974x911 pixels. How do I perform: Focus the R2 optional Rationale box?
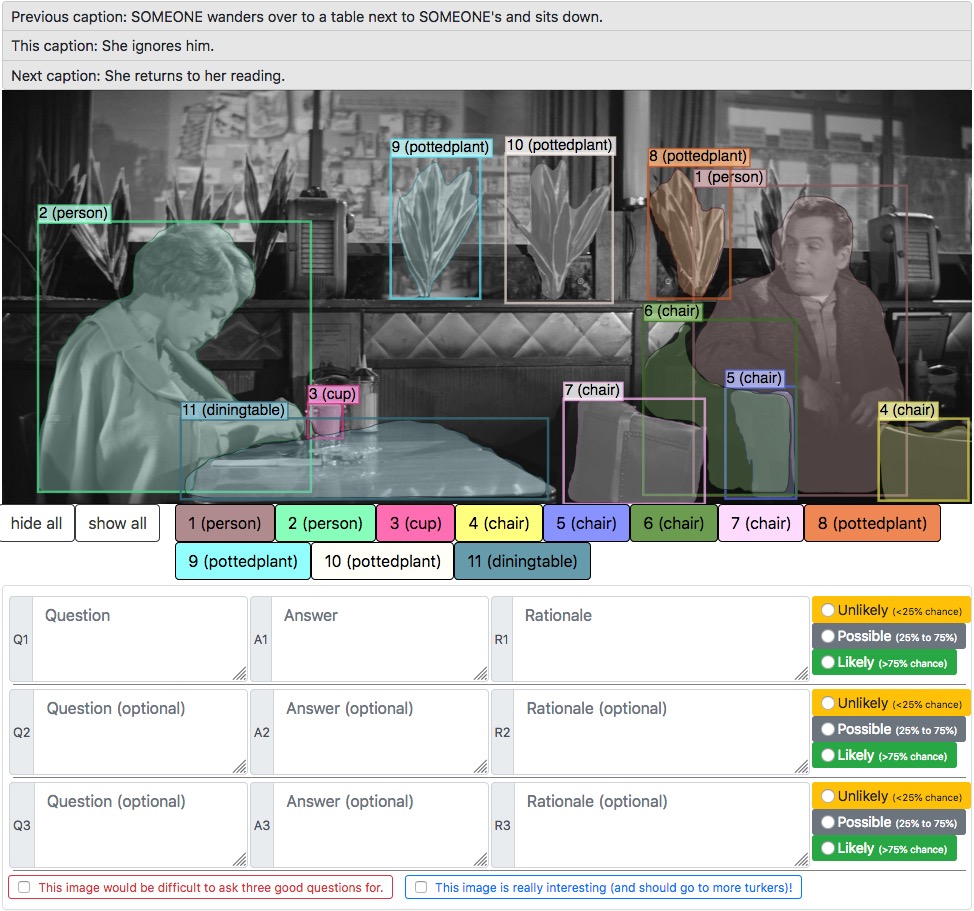coord(661,732)
